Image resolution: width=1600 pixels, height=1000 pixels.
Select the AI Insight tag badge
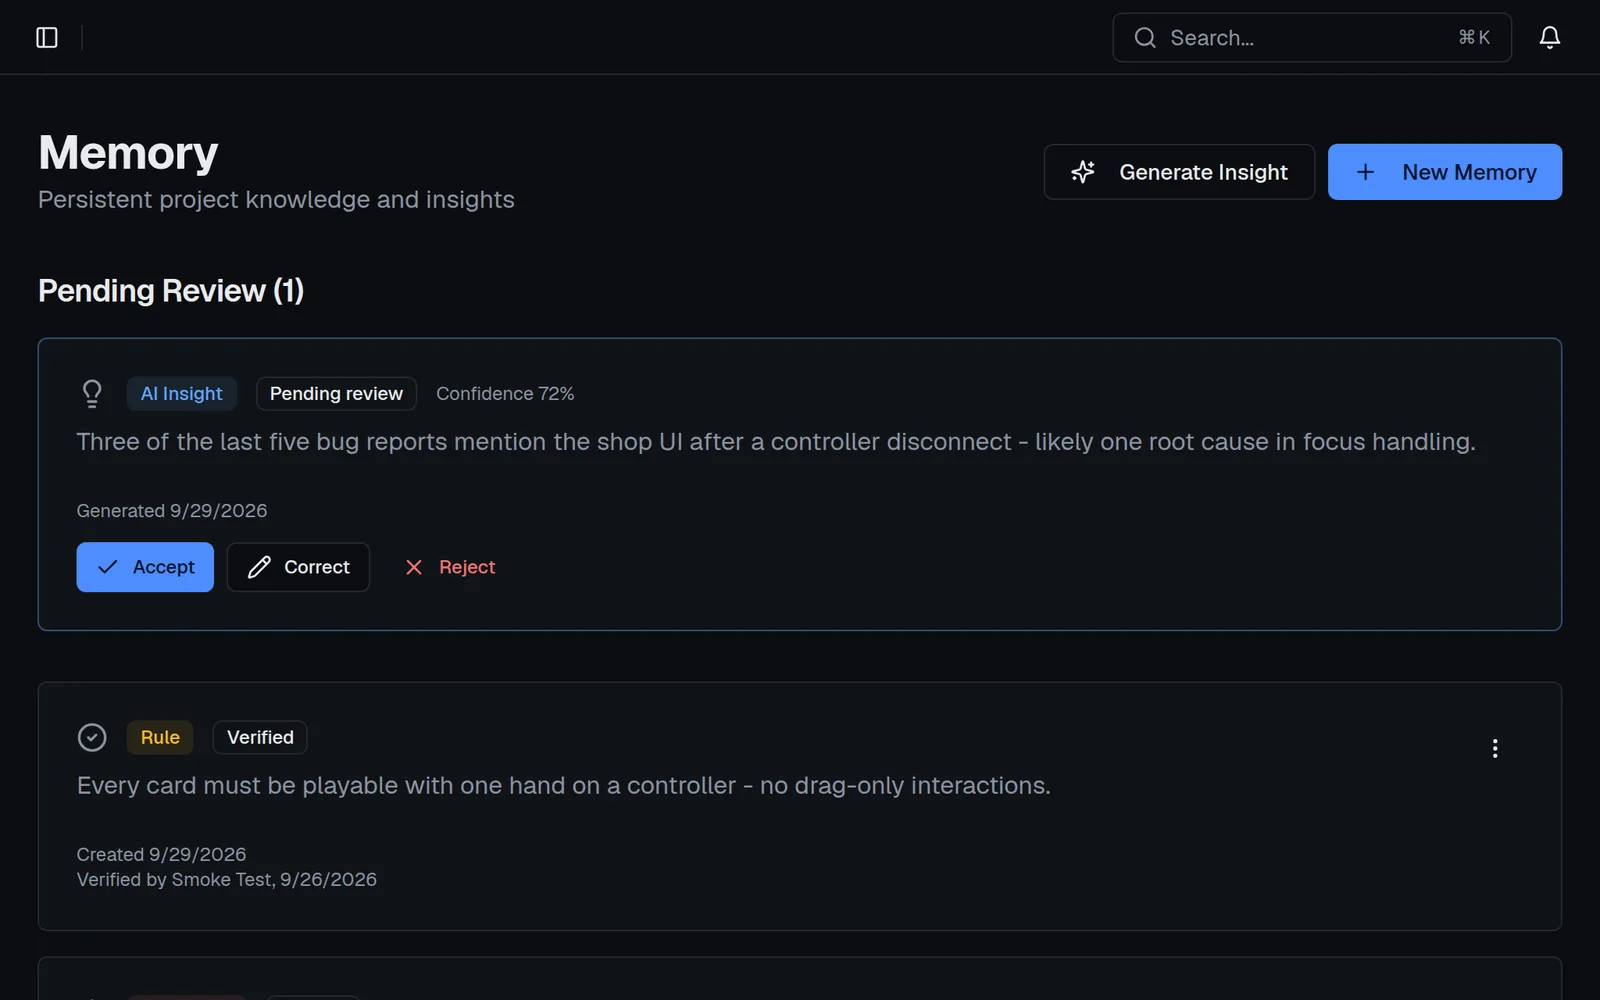coord(182,394)
